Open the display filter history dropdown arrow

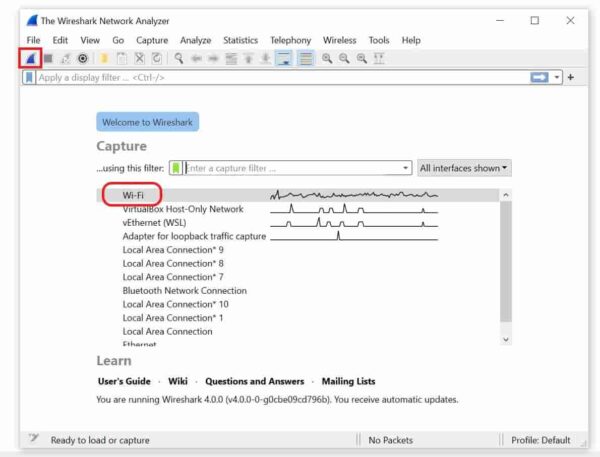[x=557, y=78]
